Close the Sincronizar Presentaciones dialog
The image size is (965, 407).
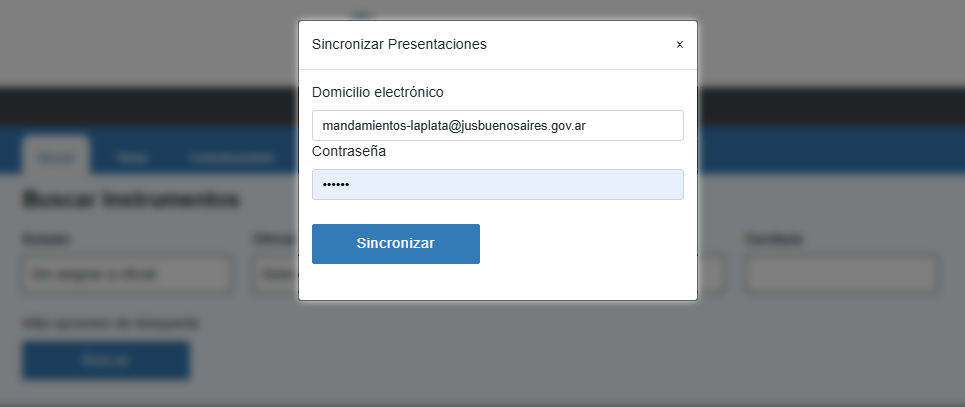point(679,45)
